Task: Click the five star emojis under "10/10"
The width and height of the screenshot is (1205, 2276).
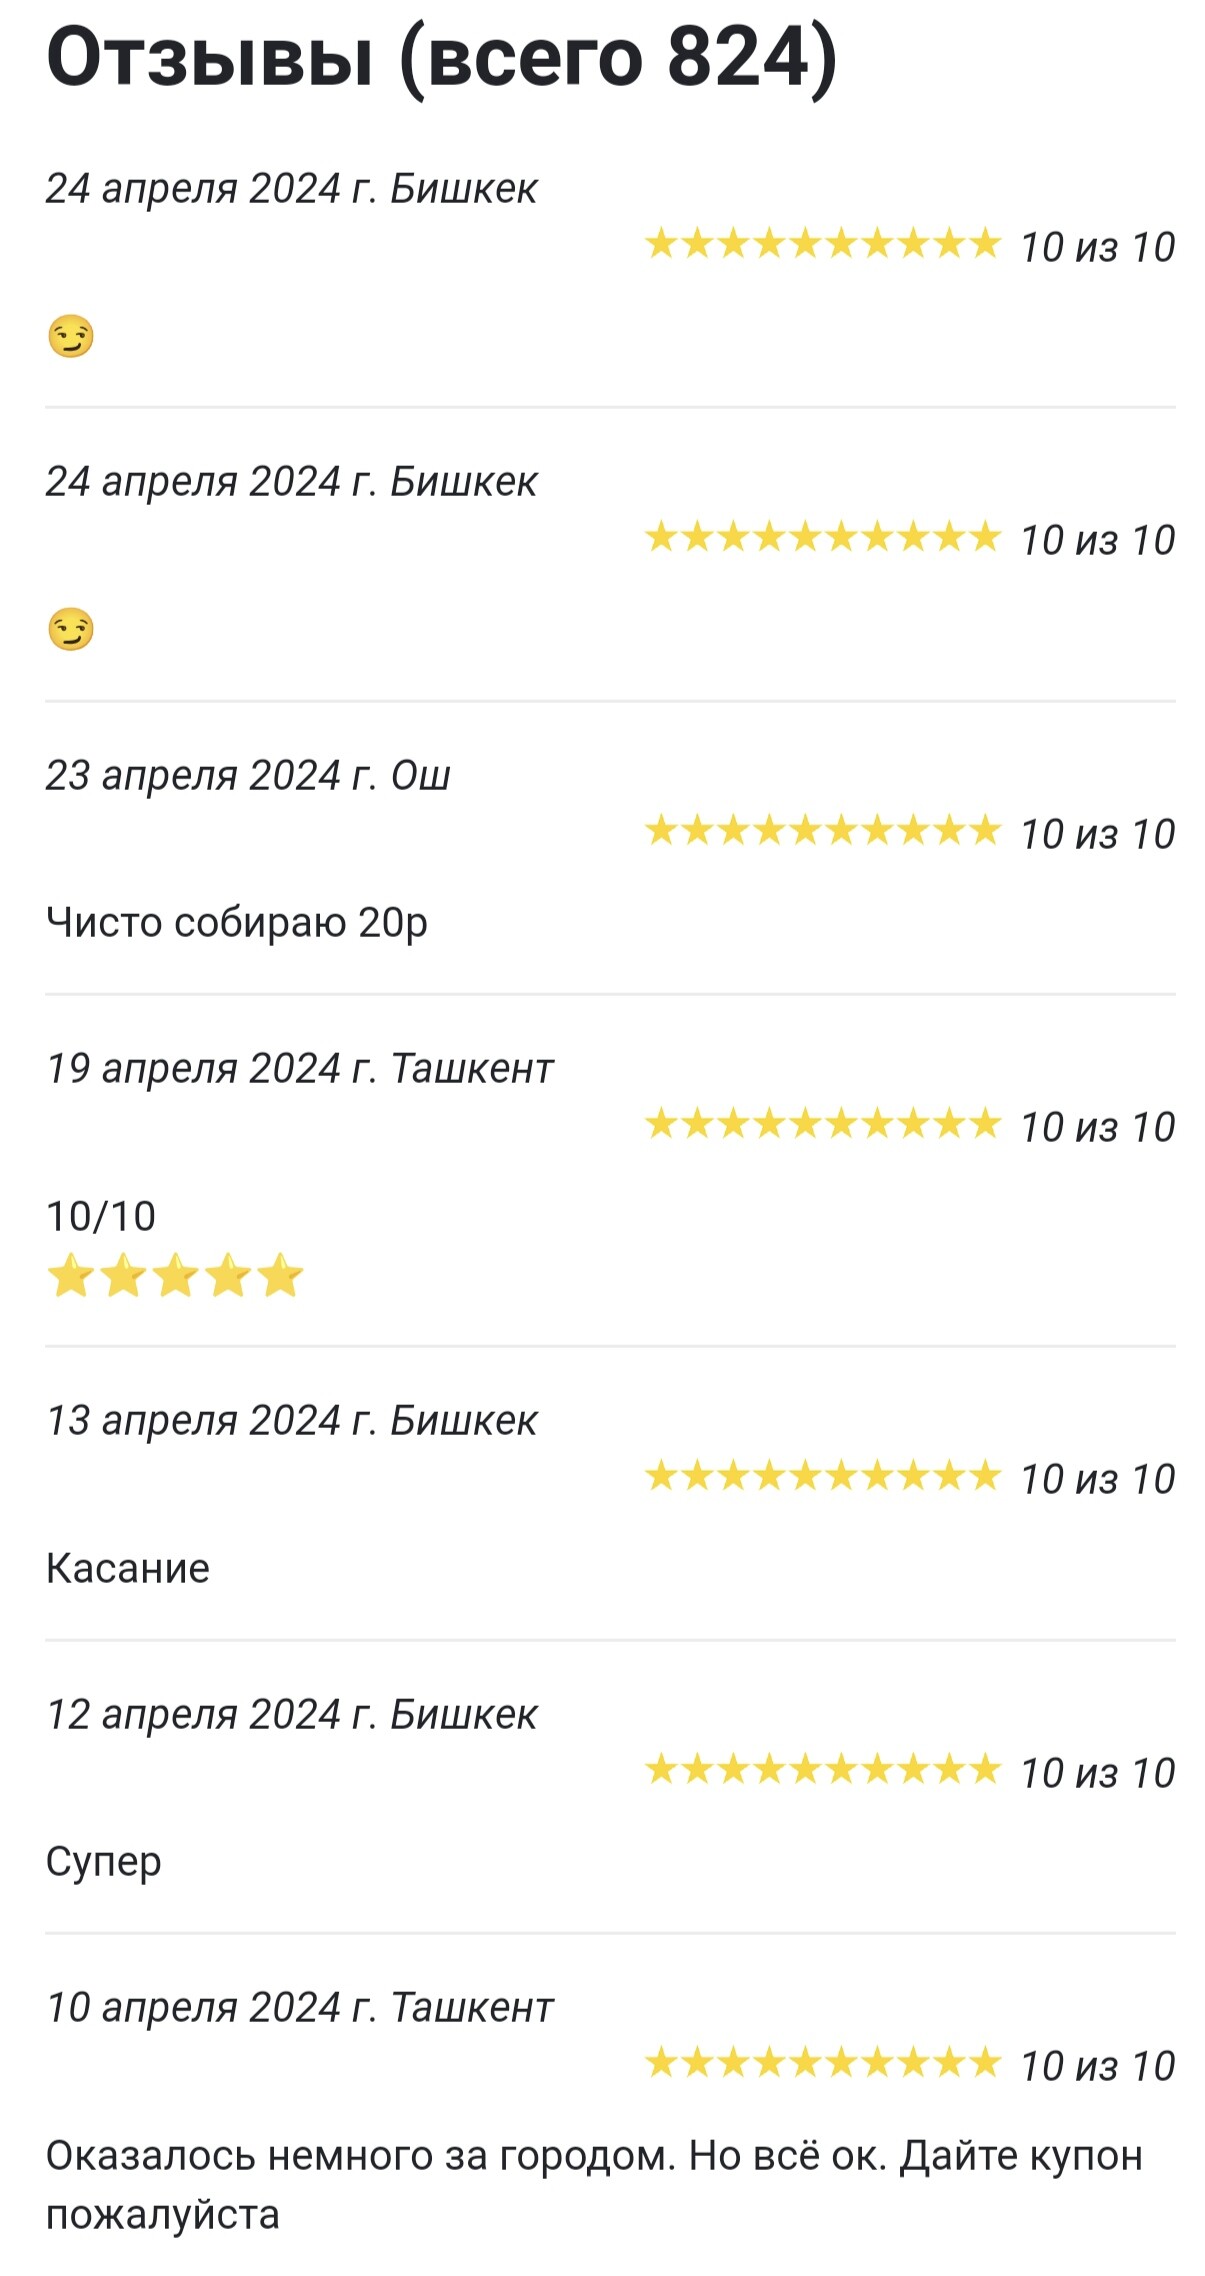Action: pos(174,1276)
